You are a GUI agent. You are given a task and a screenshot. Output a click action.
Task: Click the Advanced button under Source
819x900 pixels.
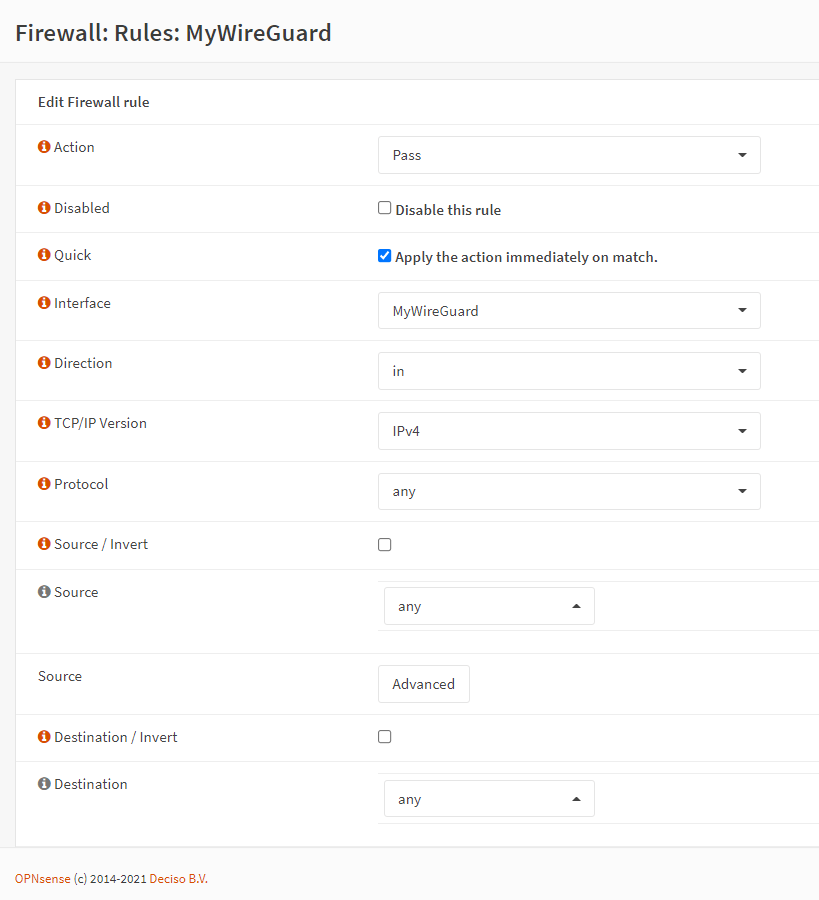(x=423, y=684)
